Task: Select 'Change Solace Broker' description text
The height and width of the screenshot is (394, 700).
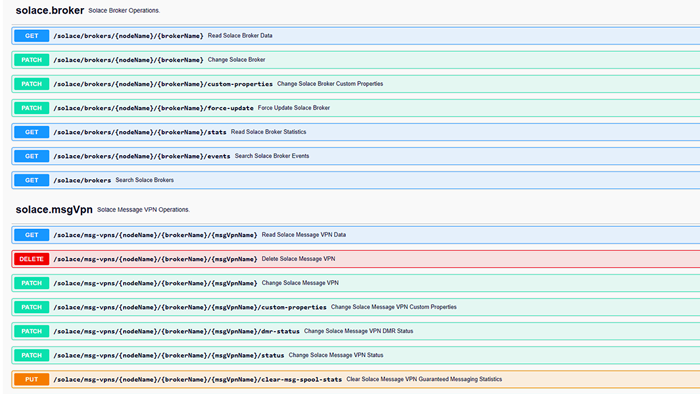Action: pyautogui.click(x=236, y=60)
